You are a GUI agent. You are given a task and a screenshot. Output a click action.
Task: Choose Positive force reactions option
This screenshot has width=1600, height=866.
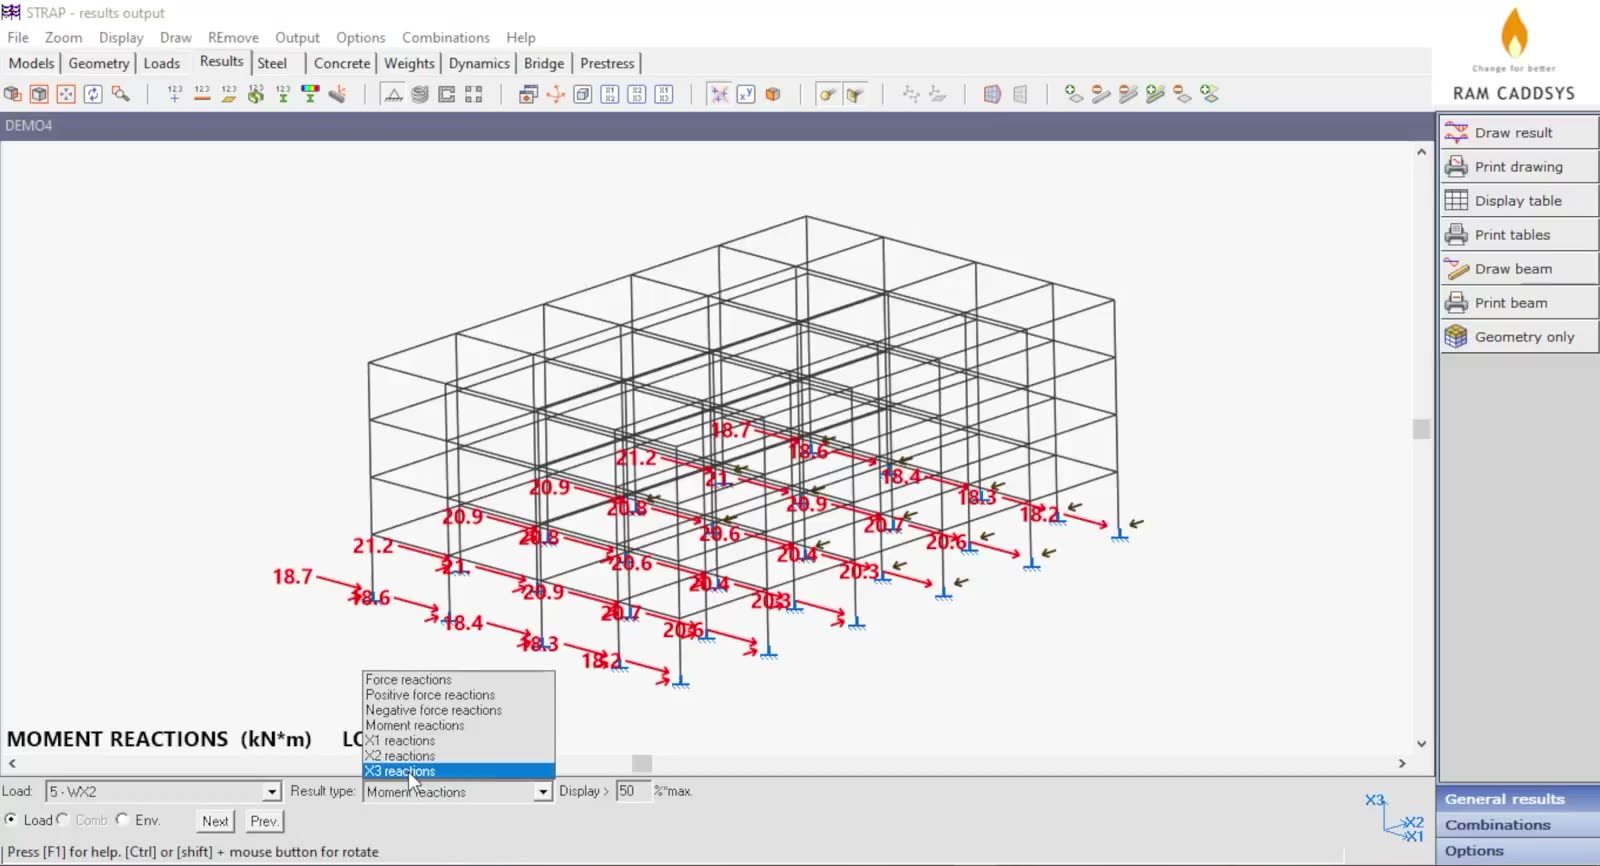[x=458, y=695]
